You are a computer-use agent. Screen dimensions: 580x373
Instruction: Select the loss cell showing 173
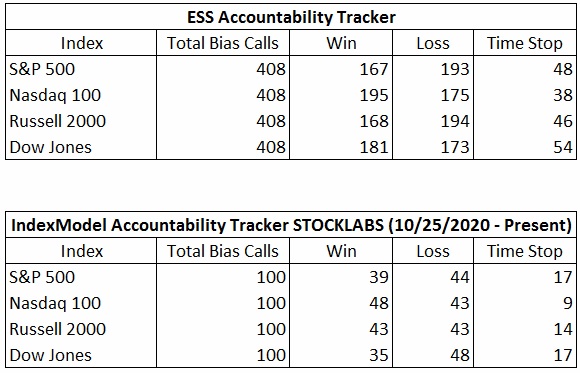tap(433, 147)
